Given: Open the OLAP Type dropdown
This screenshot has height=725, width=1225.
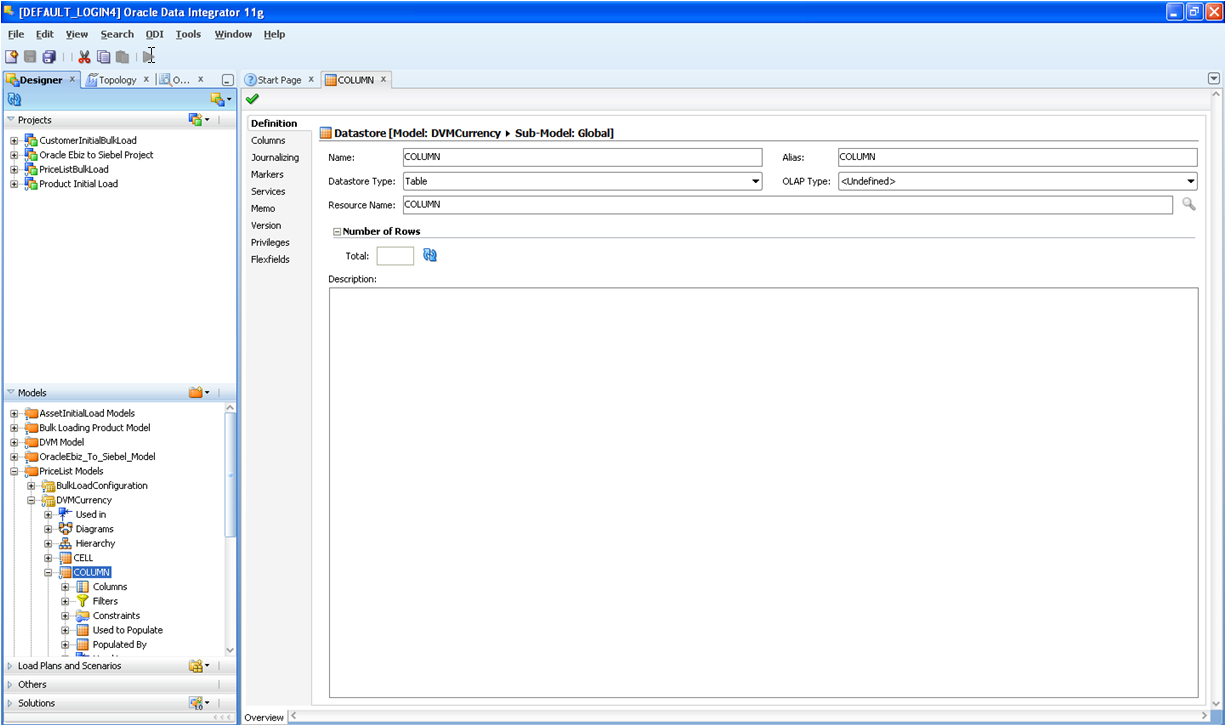Looking at the screenshot, I should (x=1190, y=182).
